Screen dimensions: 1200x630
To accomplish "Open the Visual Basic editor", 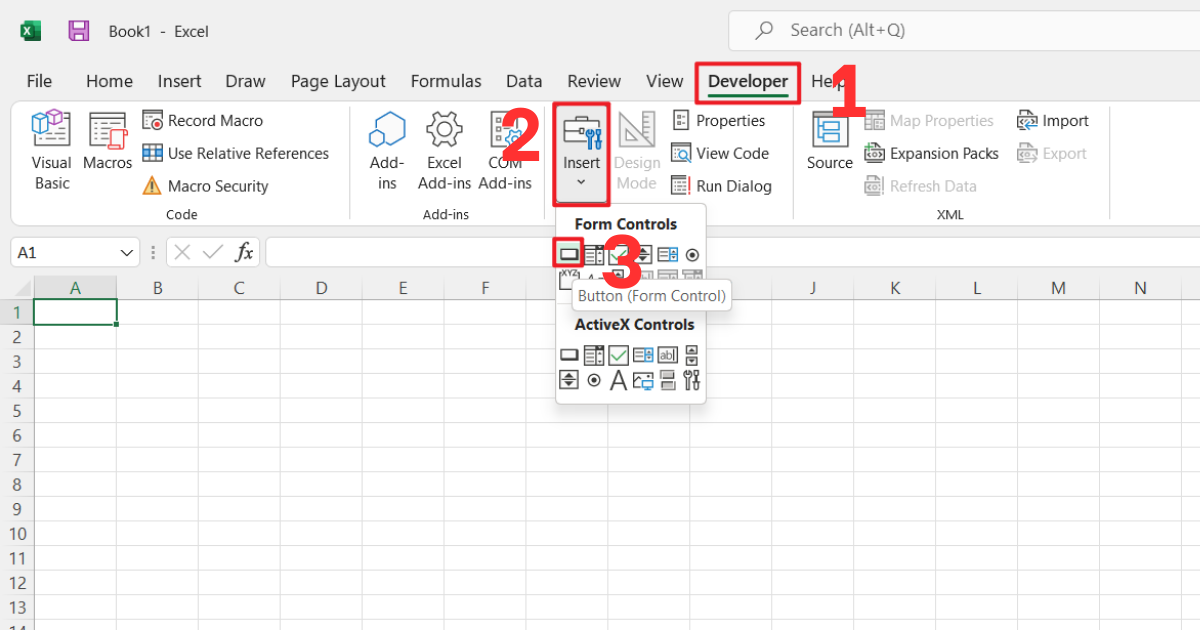I will pyautogui.click(x=51, y=151).
